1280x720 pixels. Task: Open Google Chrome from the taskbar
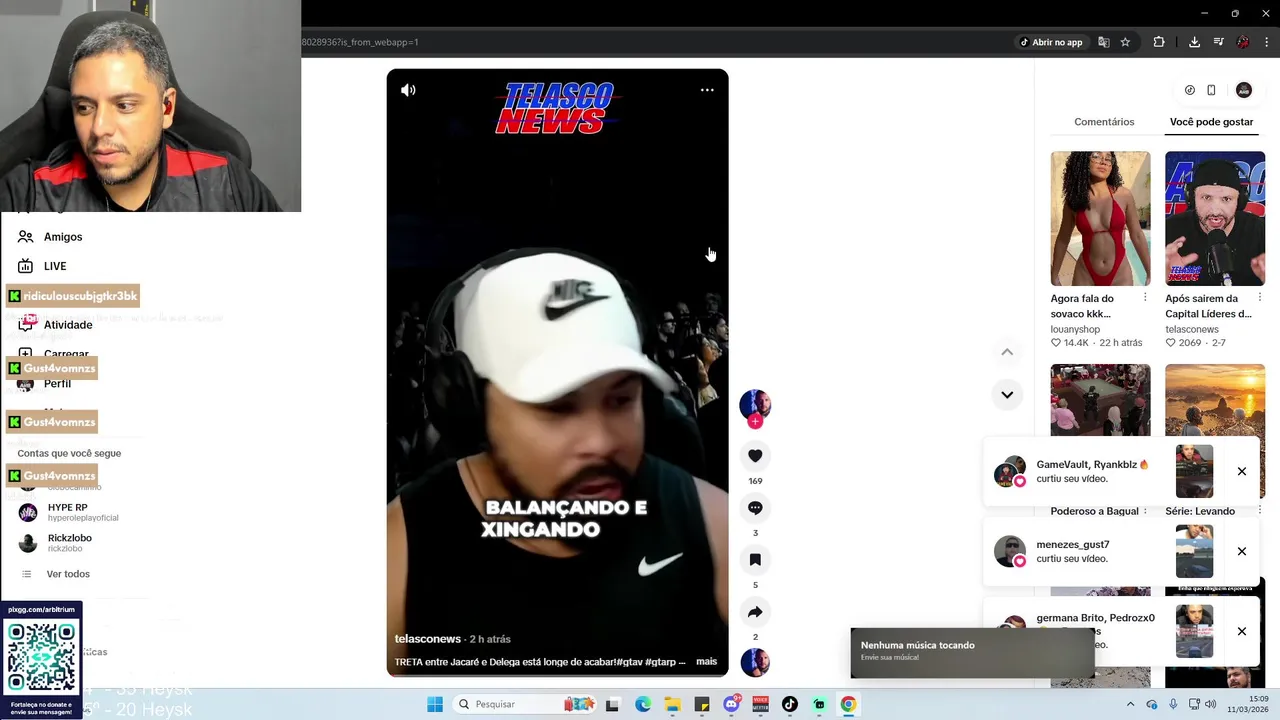pyautogui.click(x=848, y=704)
